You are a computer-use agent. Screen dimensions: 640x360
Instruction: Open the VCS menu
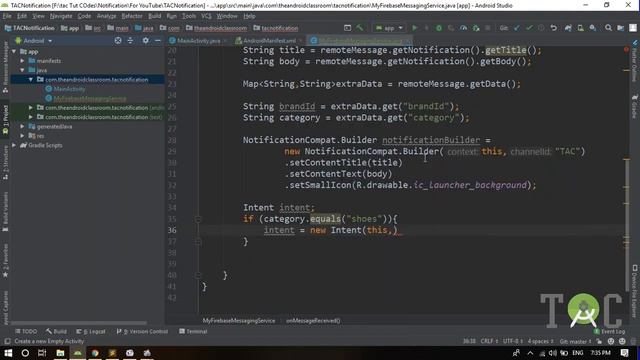pyautogui.click(x=206, y=16)
